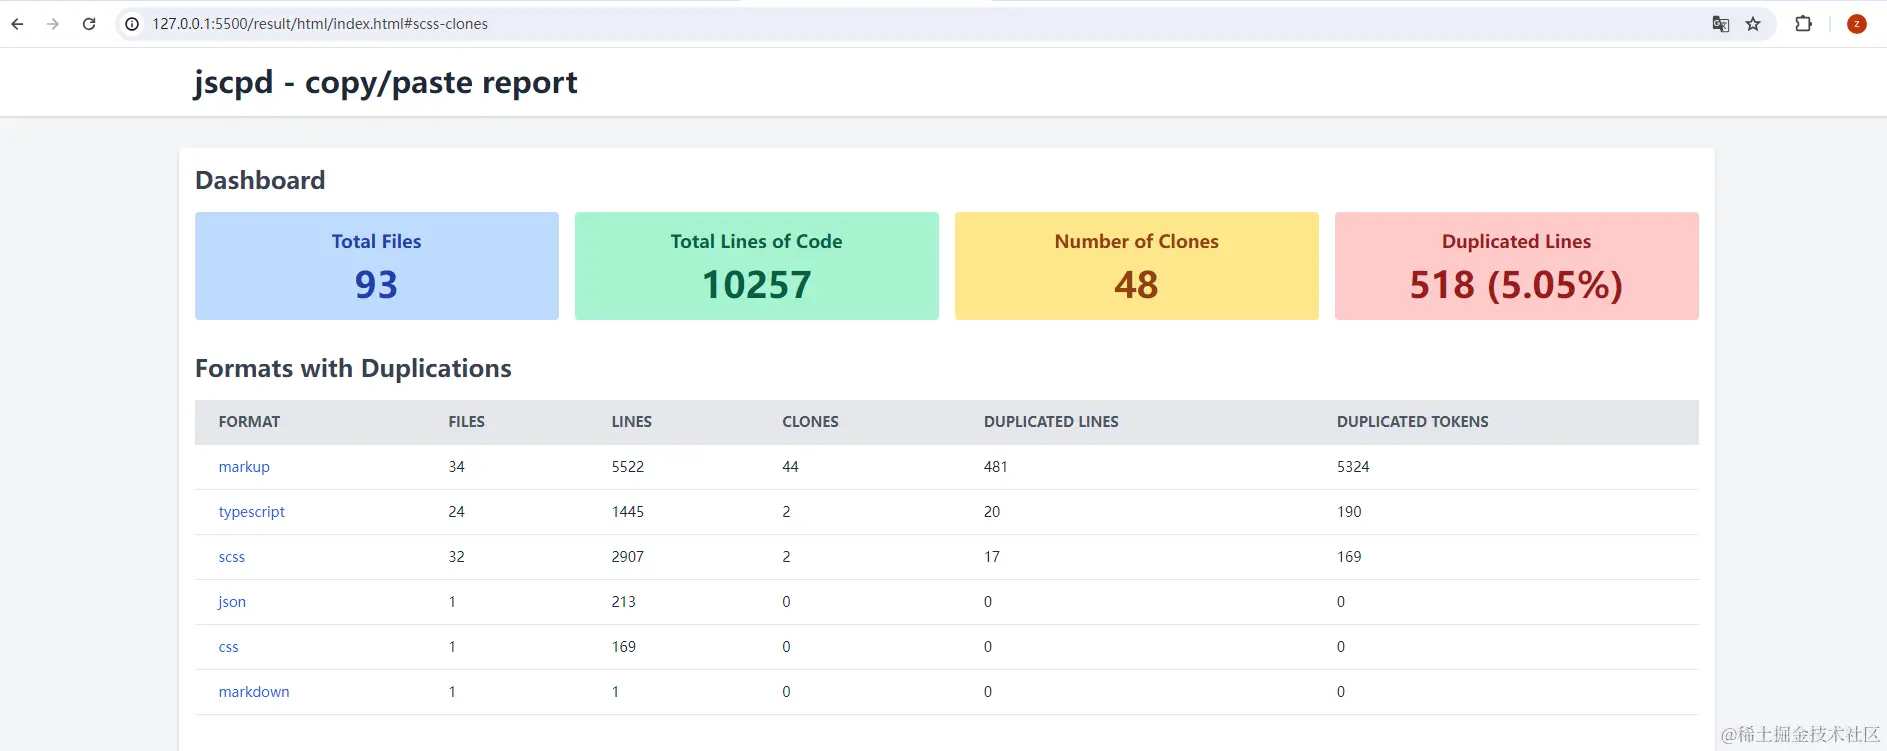Screen dimensions: 1887x751
Task: Select the 5522 lines value for markup
Action: [x=628, y=467]
